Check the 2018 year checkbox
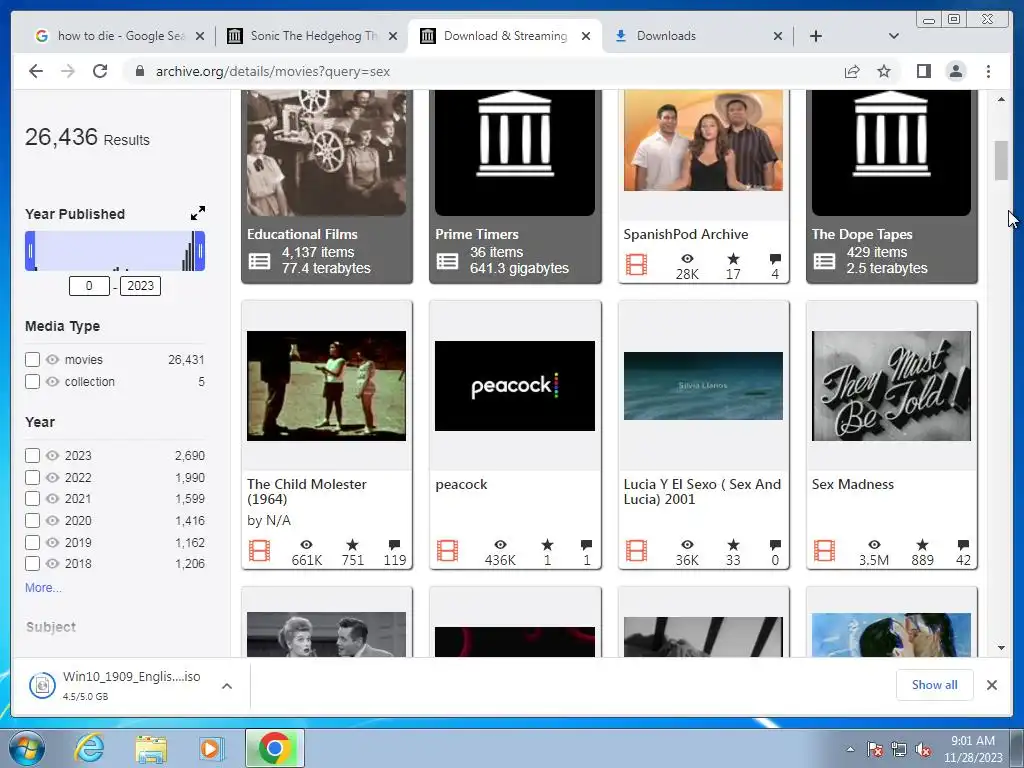The width and height of the screenshot is (1024, 768). [32, 563]
